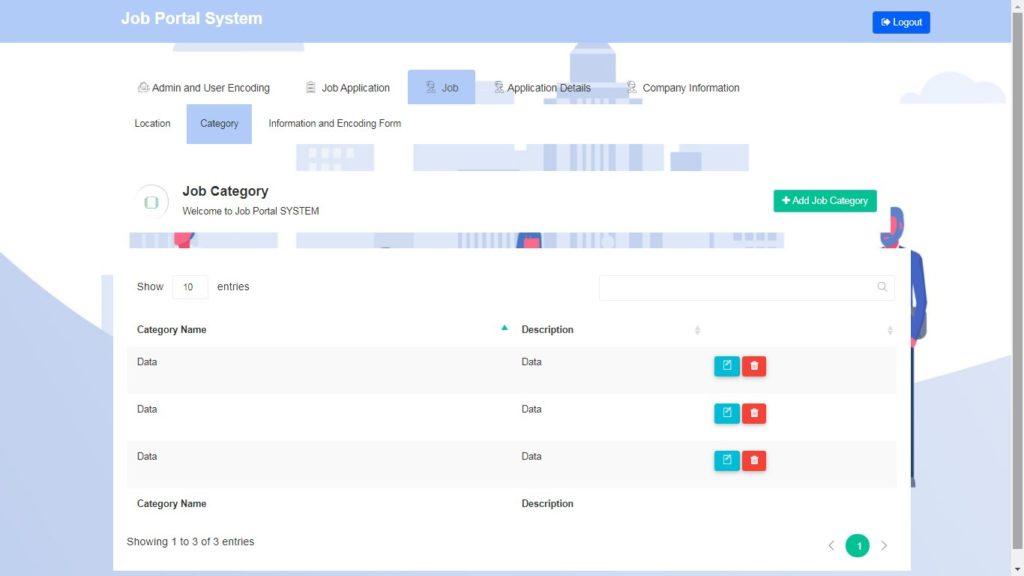Viewport: 1024px width, 576px height.
Task: Click inside the search input field
Action: [x=740, y=287]
